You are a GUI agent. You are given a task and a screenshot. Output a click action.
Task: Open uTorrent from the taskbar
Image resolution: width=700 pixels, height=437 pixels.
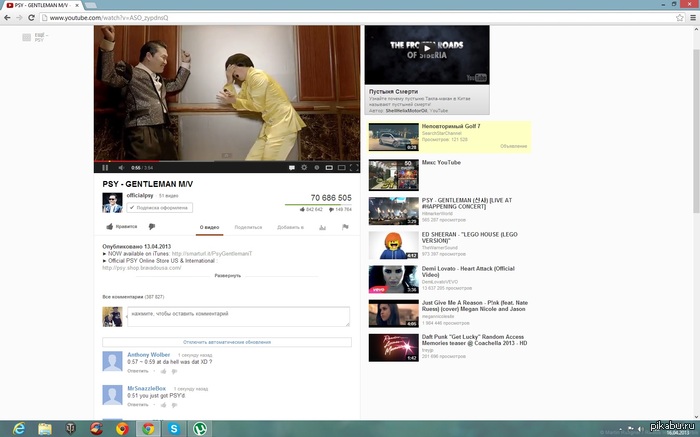click(x=200, y=429)
